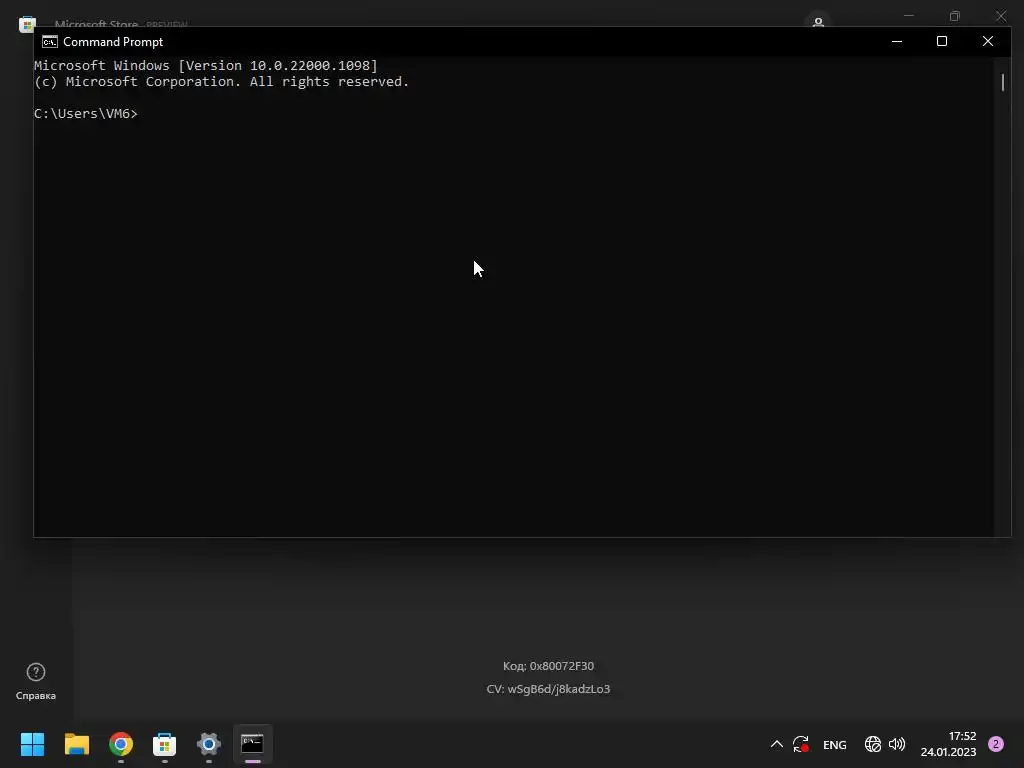This screenshot has width=1024, height=768.
Task: Click the Command Prompt taskbar icon
Action: pyautogui.click(x=253, y=744)
